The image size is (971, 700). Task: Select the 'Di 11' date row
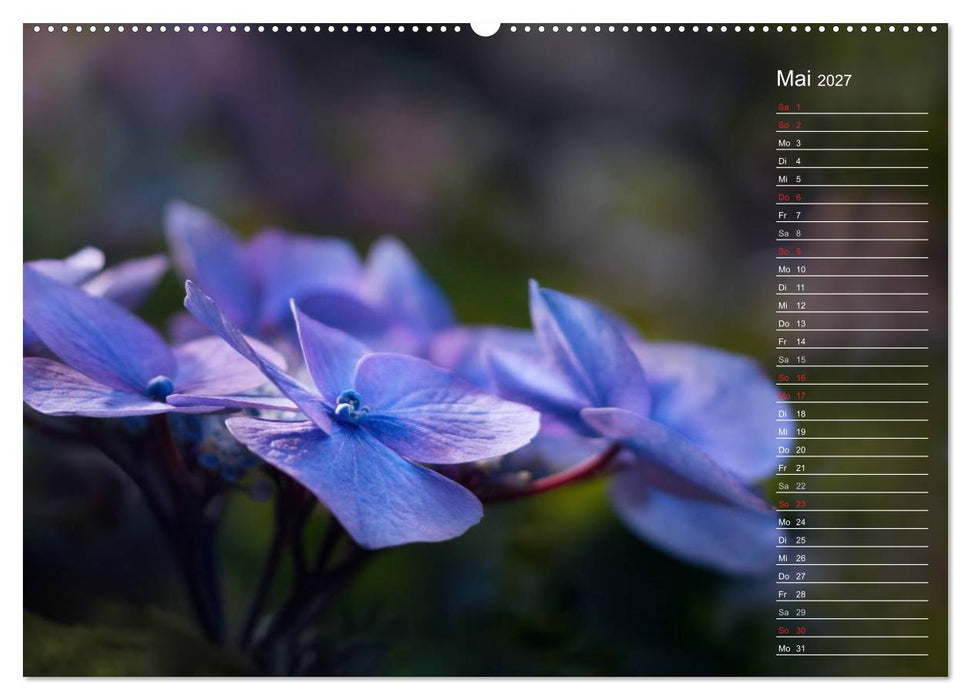coord(852,287)
